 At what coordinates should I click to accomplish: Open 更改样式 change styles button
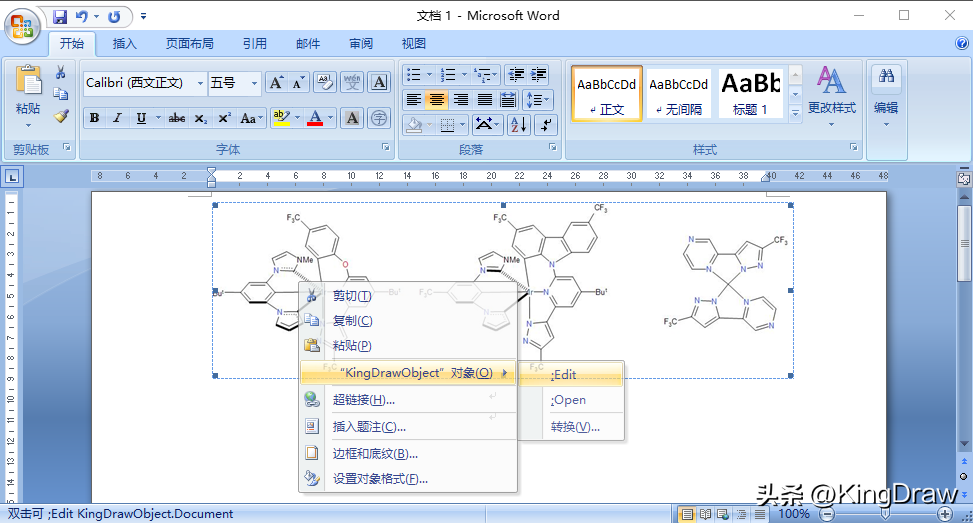click(x=831, y=94)
